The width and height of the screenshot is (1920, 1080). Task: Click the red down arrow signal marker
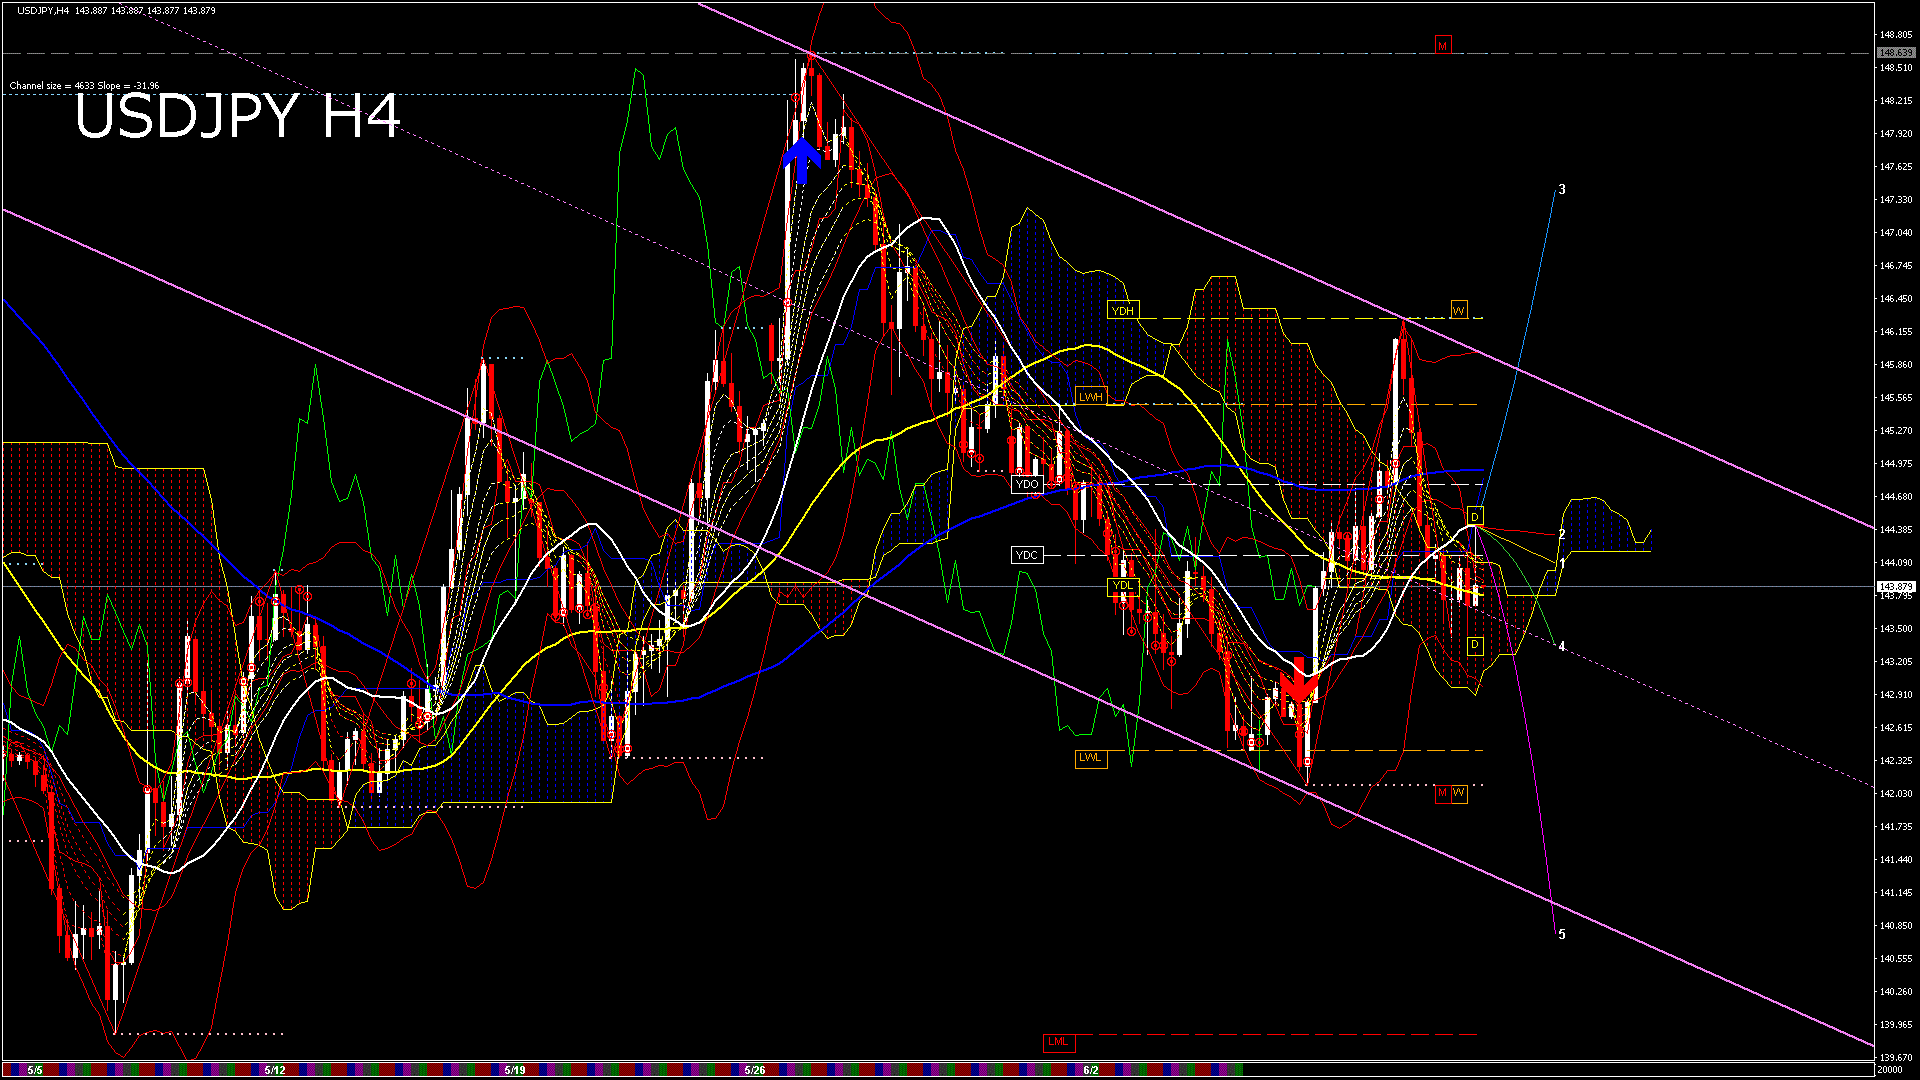pos(1299,680)
